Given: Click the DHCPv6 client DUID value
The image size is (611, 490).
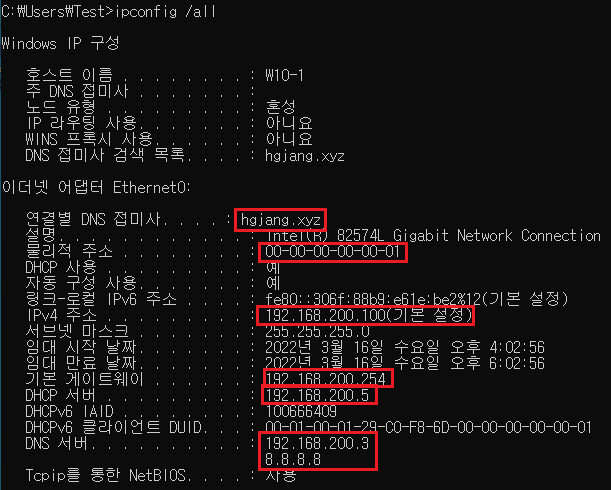Looking at the screenshot, I should [x=428, y=427].
